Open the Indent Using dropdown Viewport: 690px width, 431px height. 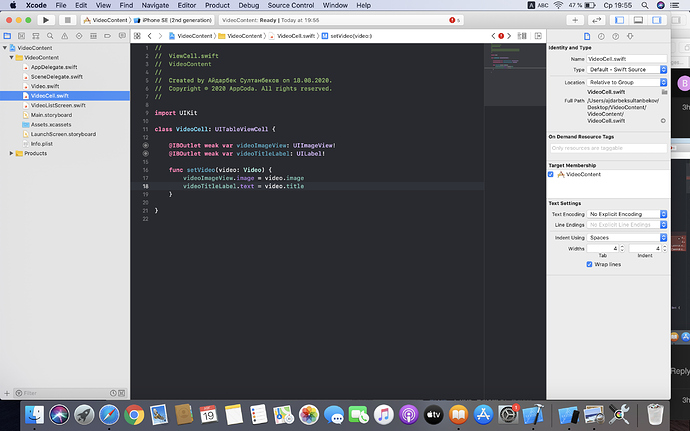[627, 237]
